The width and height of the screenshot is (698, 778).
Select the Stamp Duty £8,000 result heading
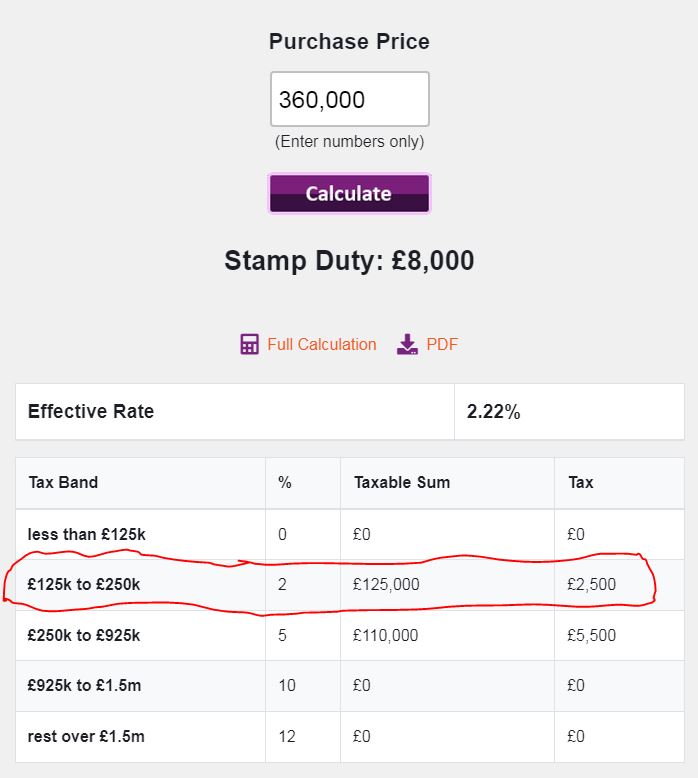click(x=349, y=260)
